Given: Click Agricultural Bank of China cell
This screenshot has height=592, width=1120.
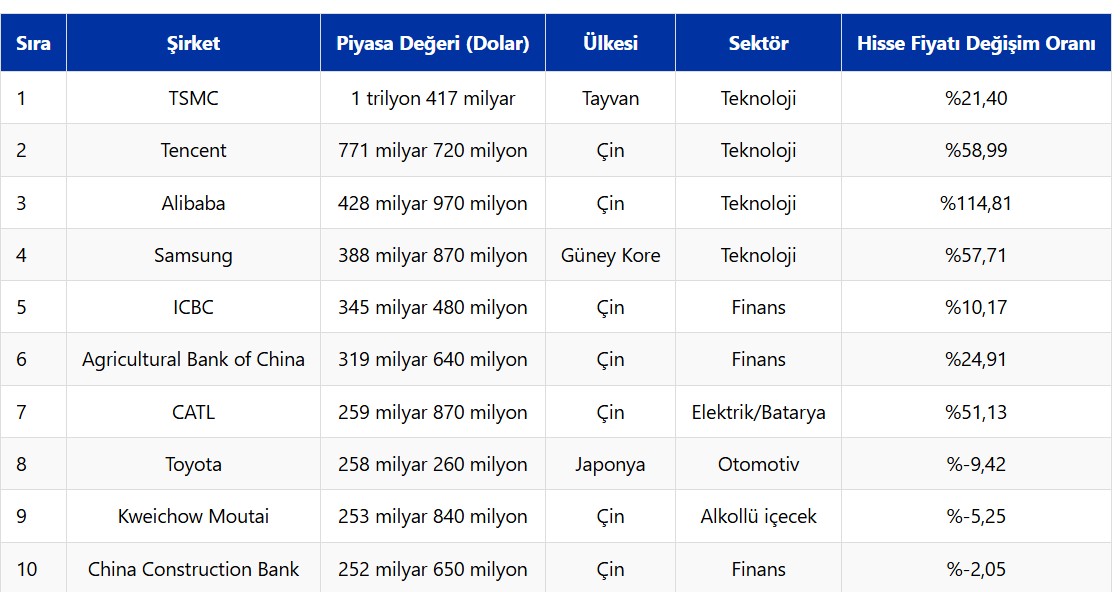Looking at the screenshot, I should [193, 359].
